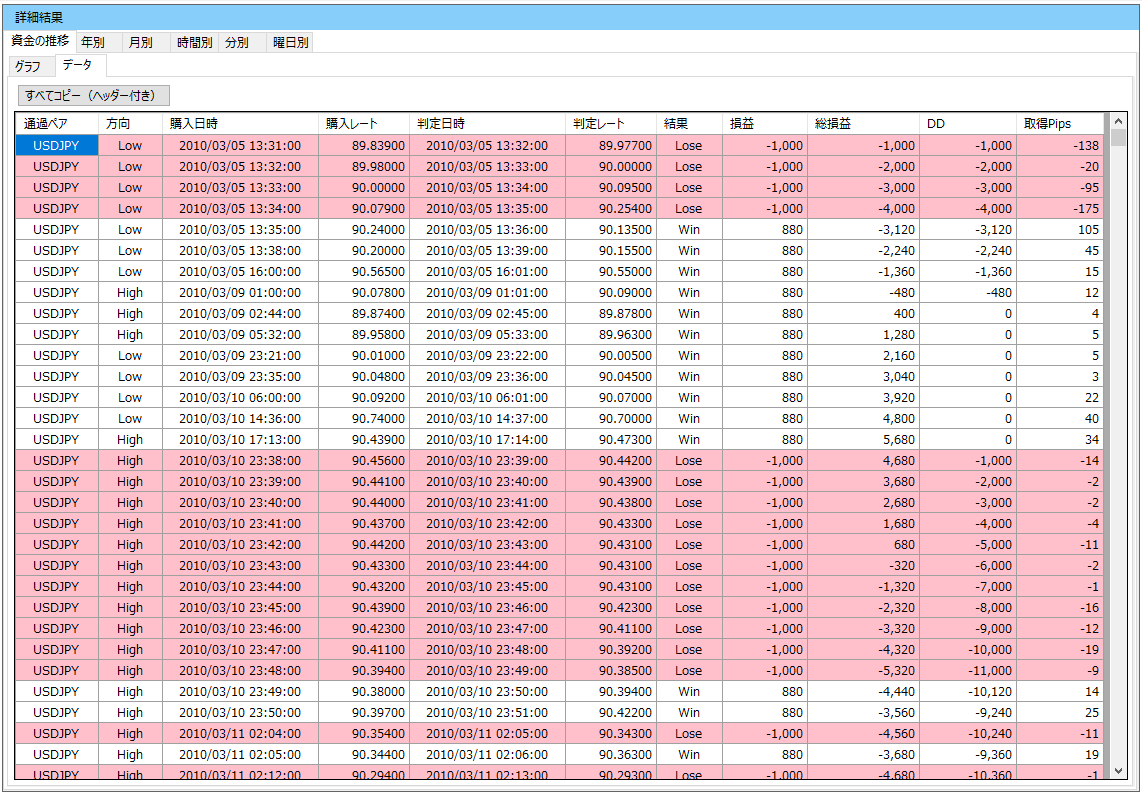The height and width of the screenshot is (793, 1142).
Task: Click DD value -9,000
Action: point(968,629)
